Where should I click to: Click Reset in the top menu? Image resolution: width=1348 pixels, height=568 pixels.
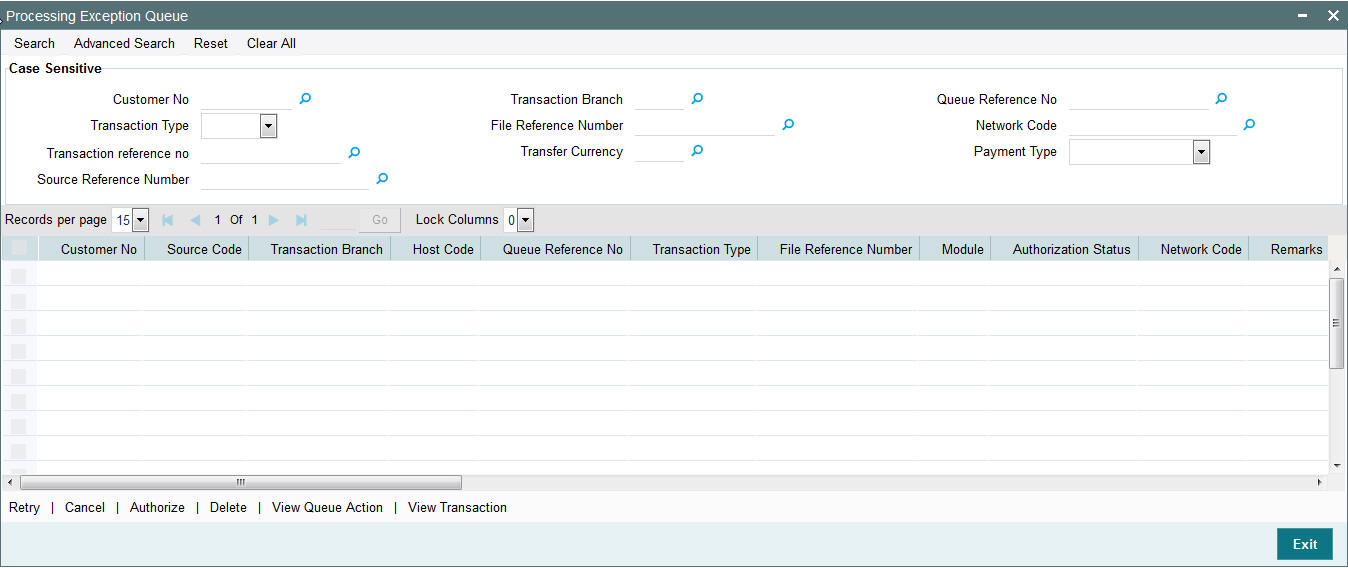pos(211,43)
